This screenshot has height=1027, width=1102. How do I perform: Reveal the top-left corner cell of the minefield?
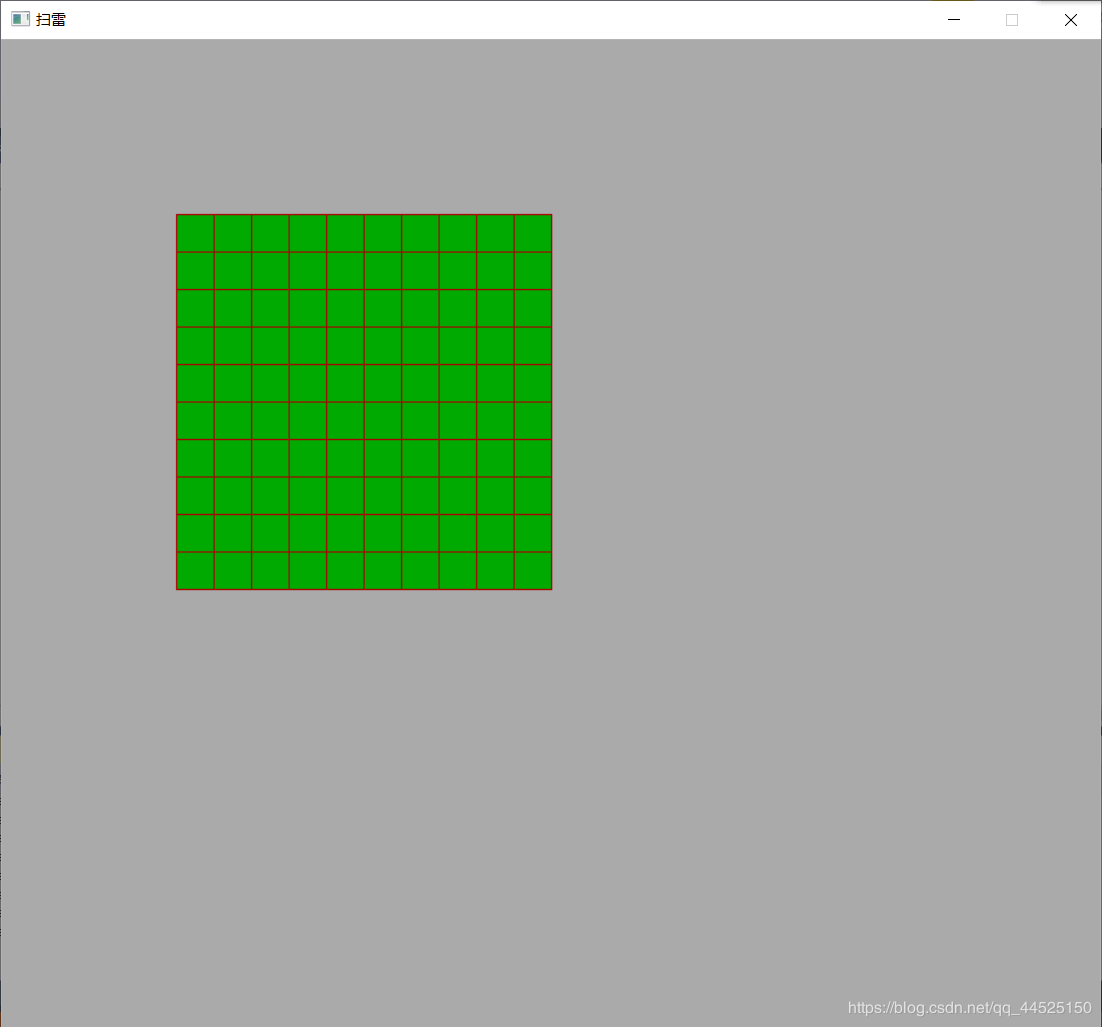[195, 233]
